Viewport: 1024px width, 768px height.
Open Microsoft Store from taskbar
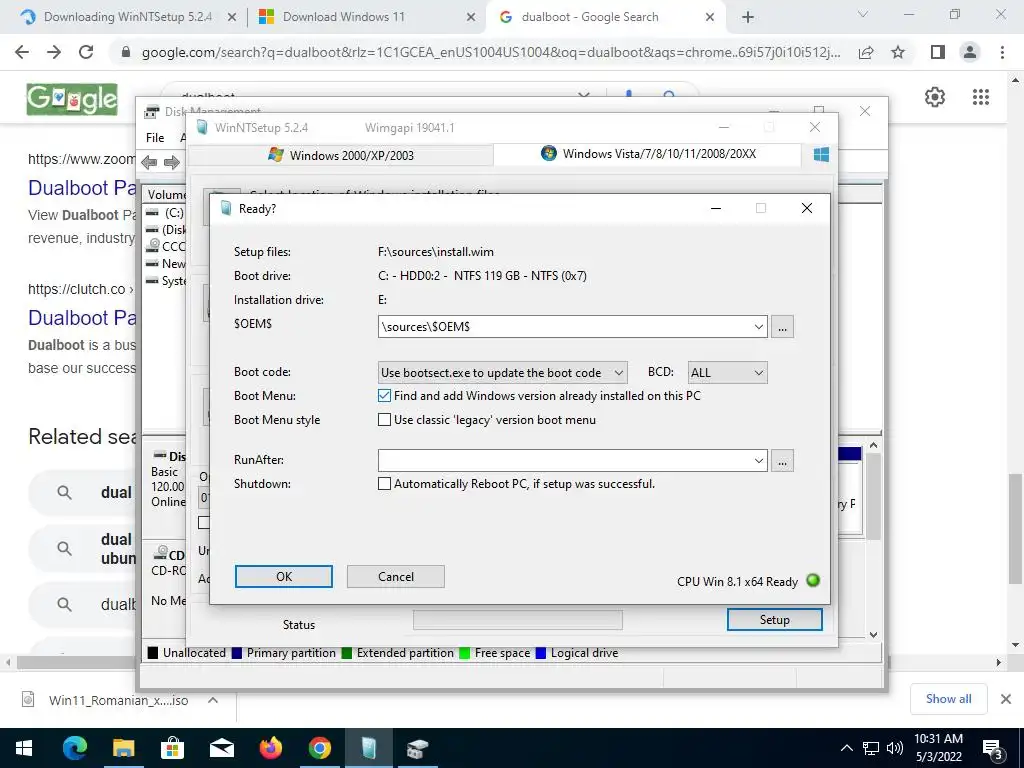pyautogui.click(x=172, y=748)
